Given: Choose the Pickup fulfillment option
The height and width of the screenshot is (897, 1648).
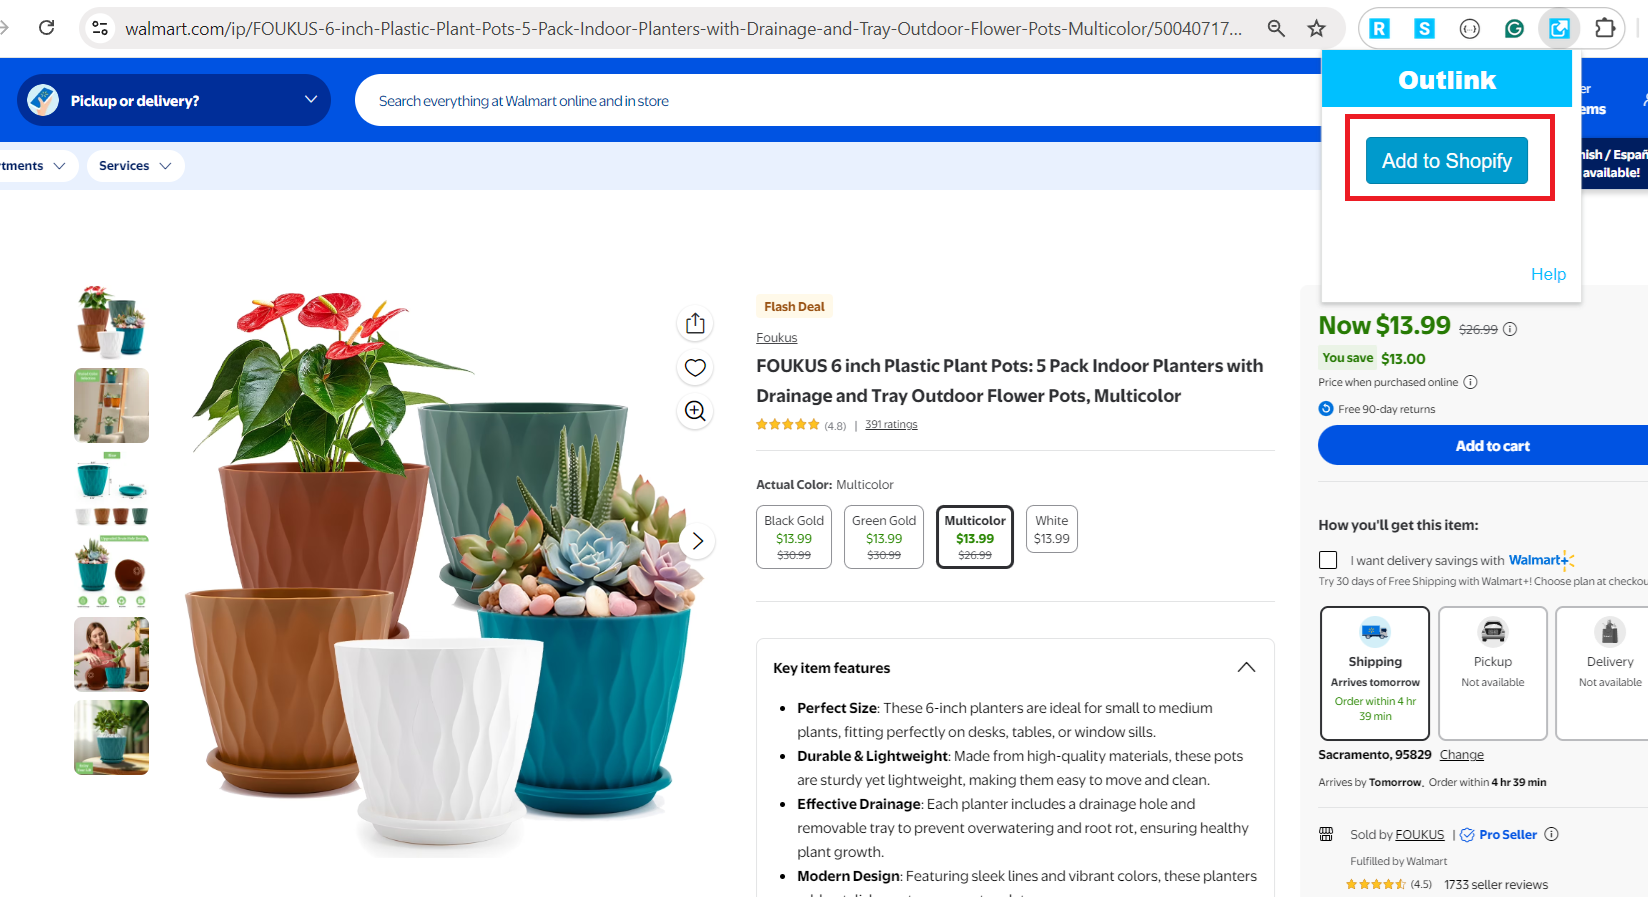Looking at the screenshot, I should click(1493, 673).
